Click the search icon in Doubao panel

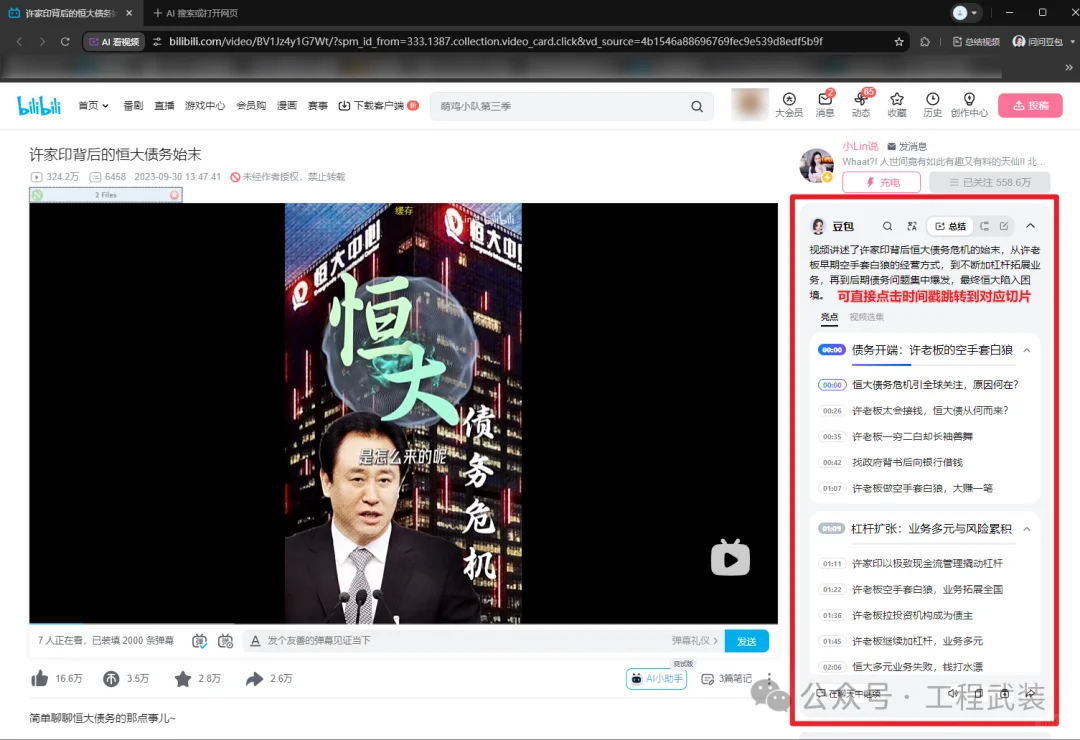pos(888,226)
